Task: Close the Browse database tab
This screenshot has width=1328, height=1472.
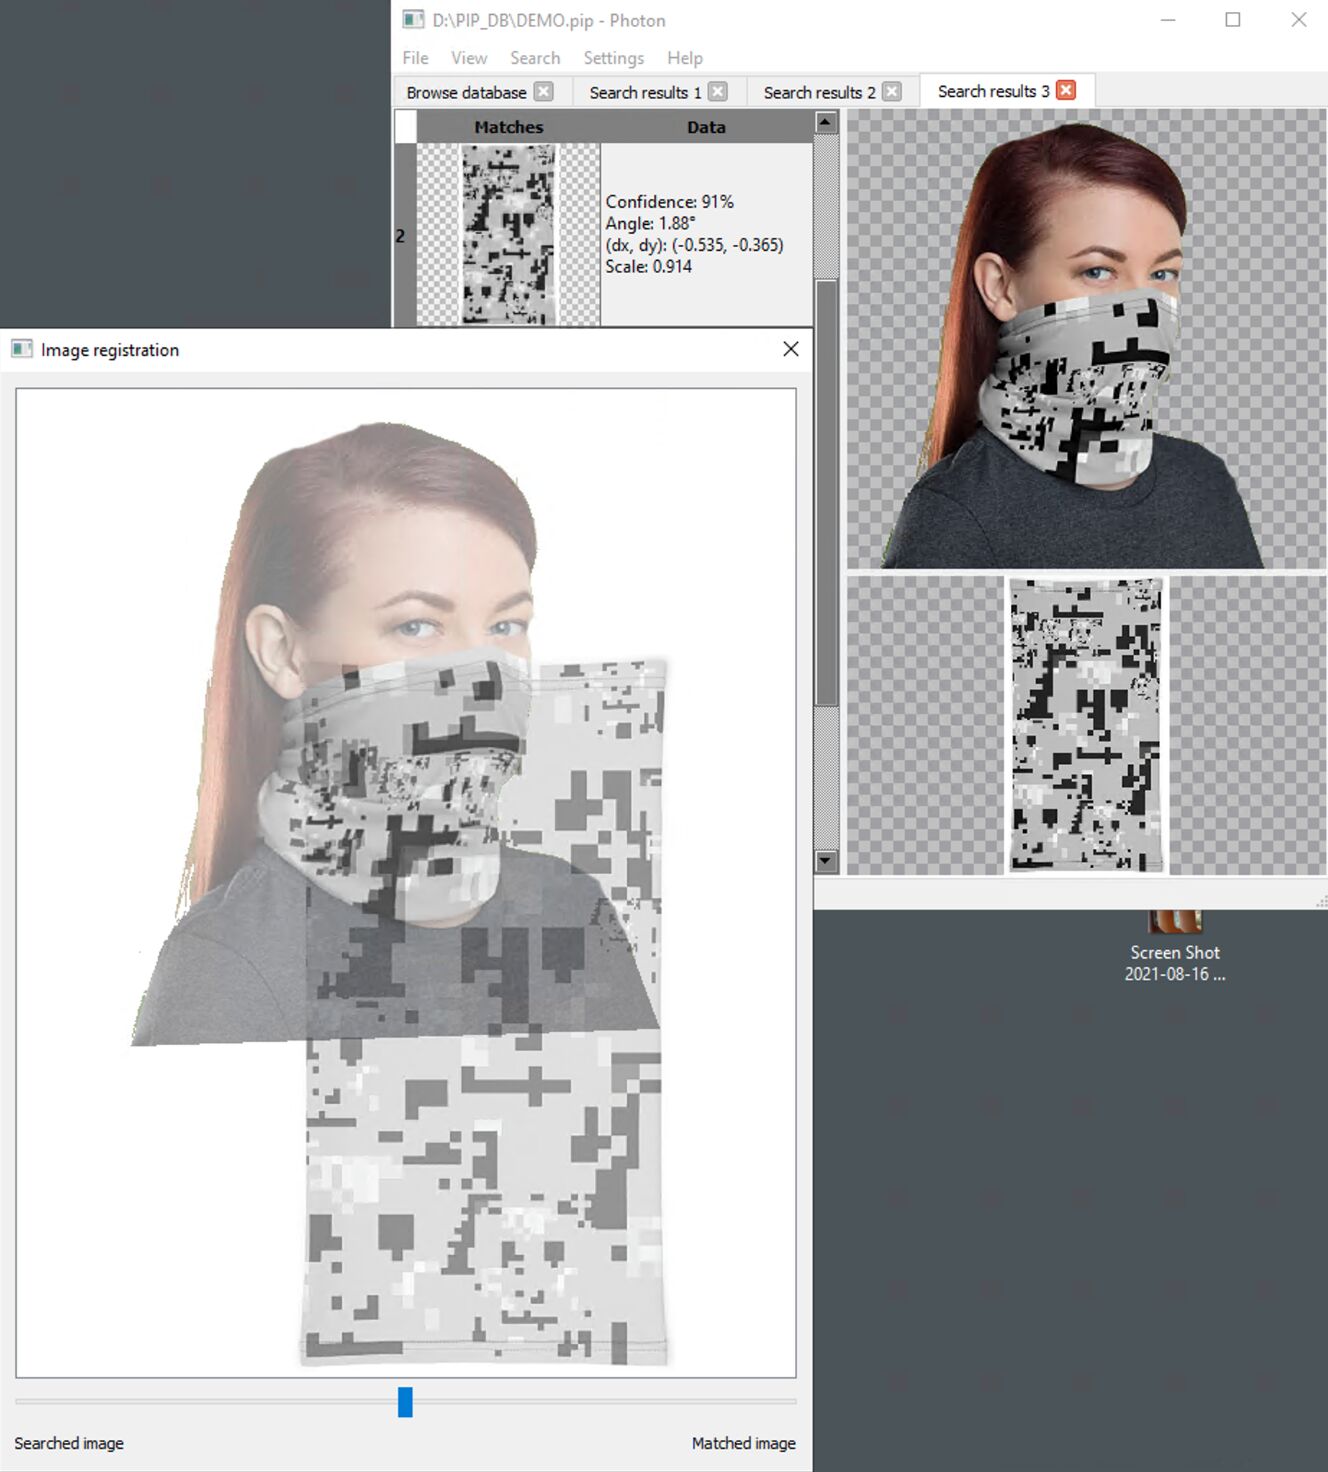Action: pyautogui.click(x=543, y=91)
